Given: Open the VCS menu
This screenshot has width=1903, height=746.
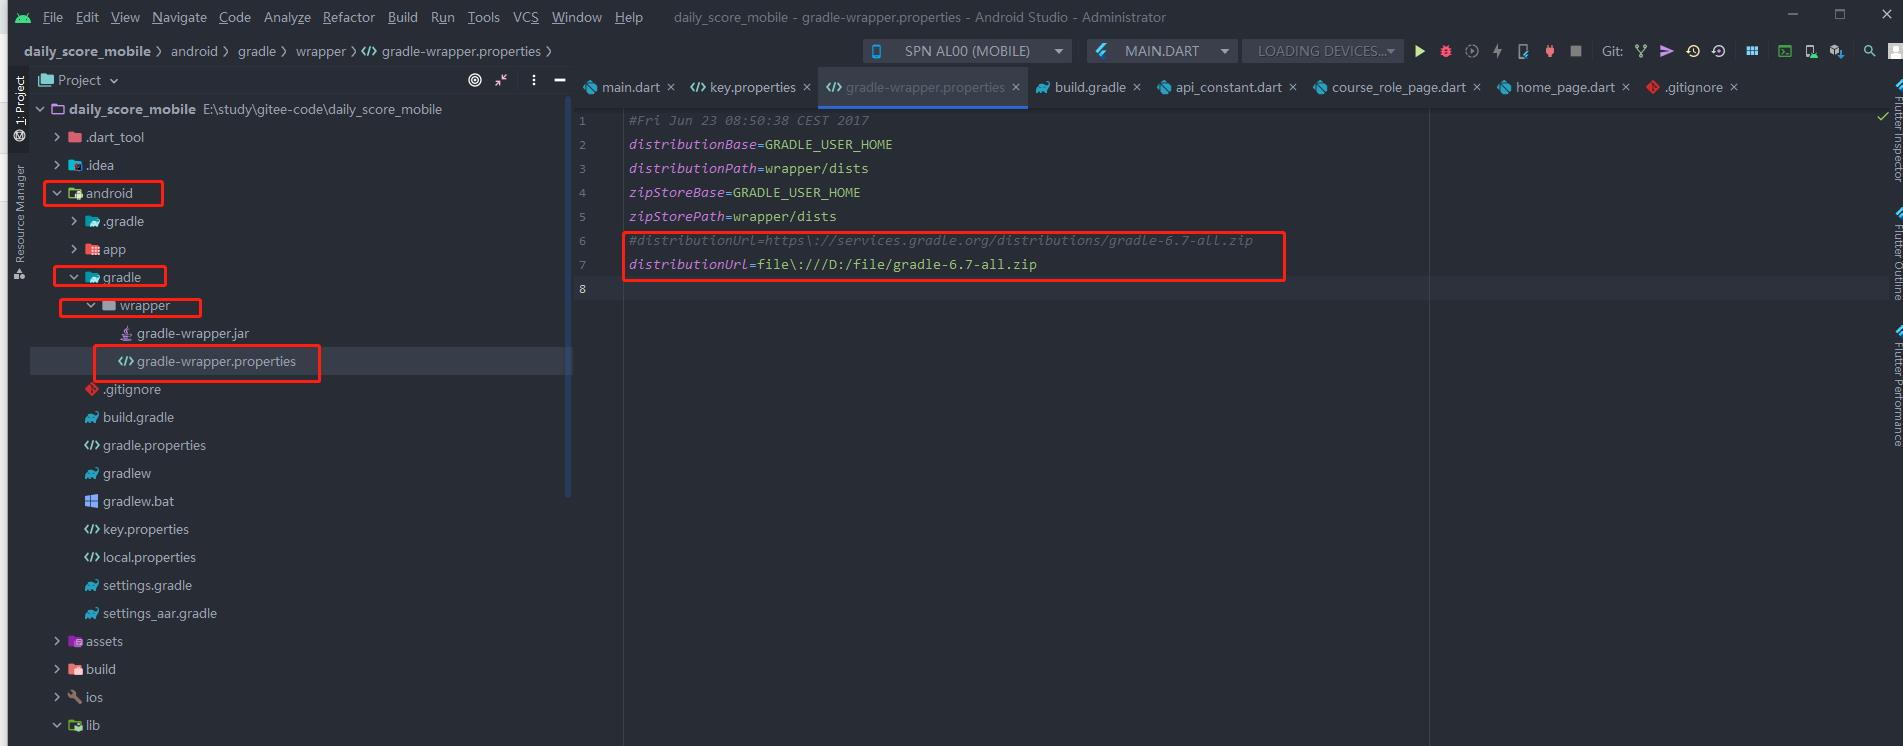Looking at the screenshot, I should [x=525, y=17].
